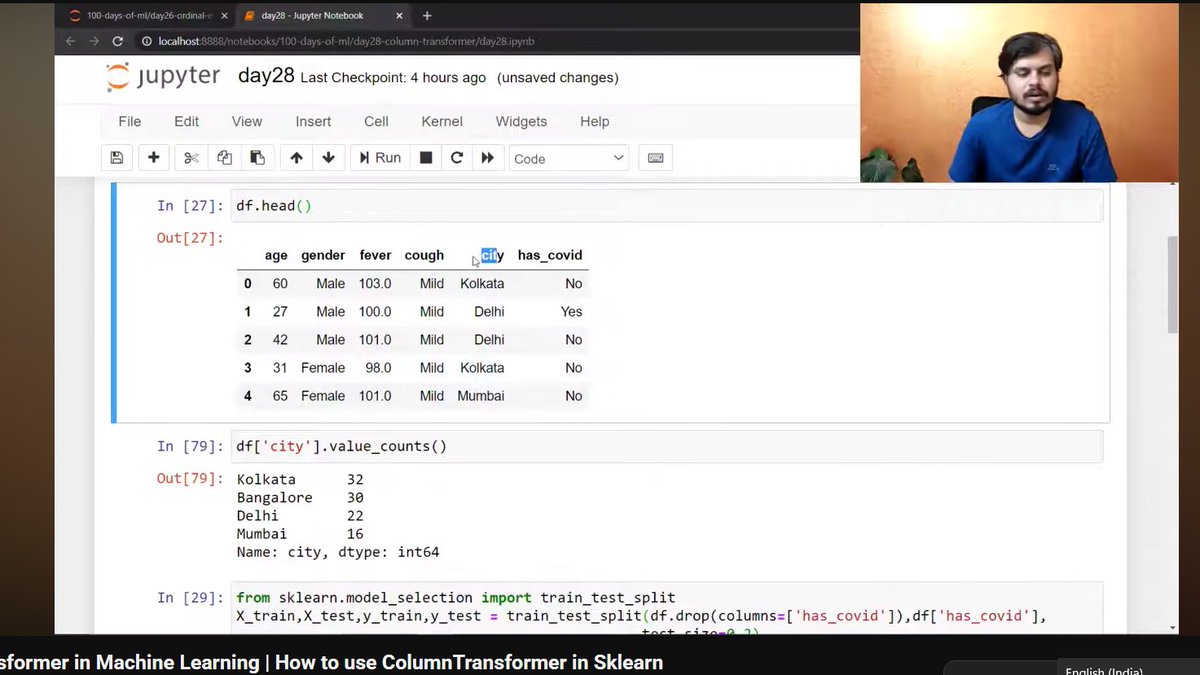Move selected cell down arrow
1200x675 pixels.
[x=328, y=158]
